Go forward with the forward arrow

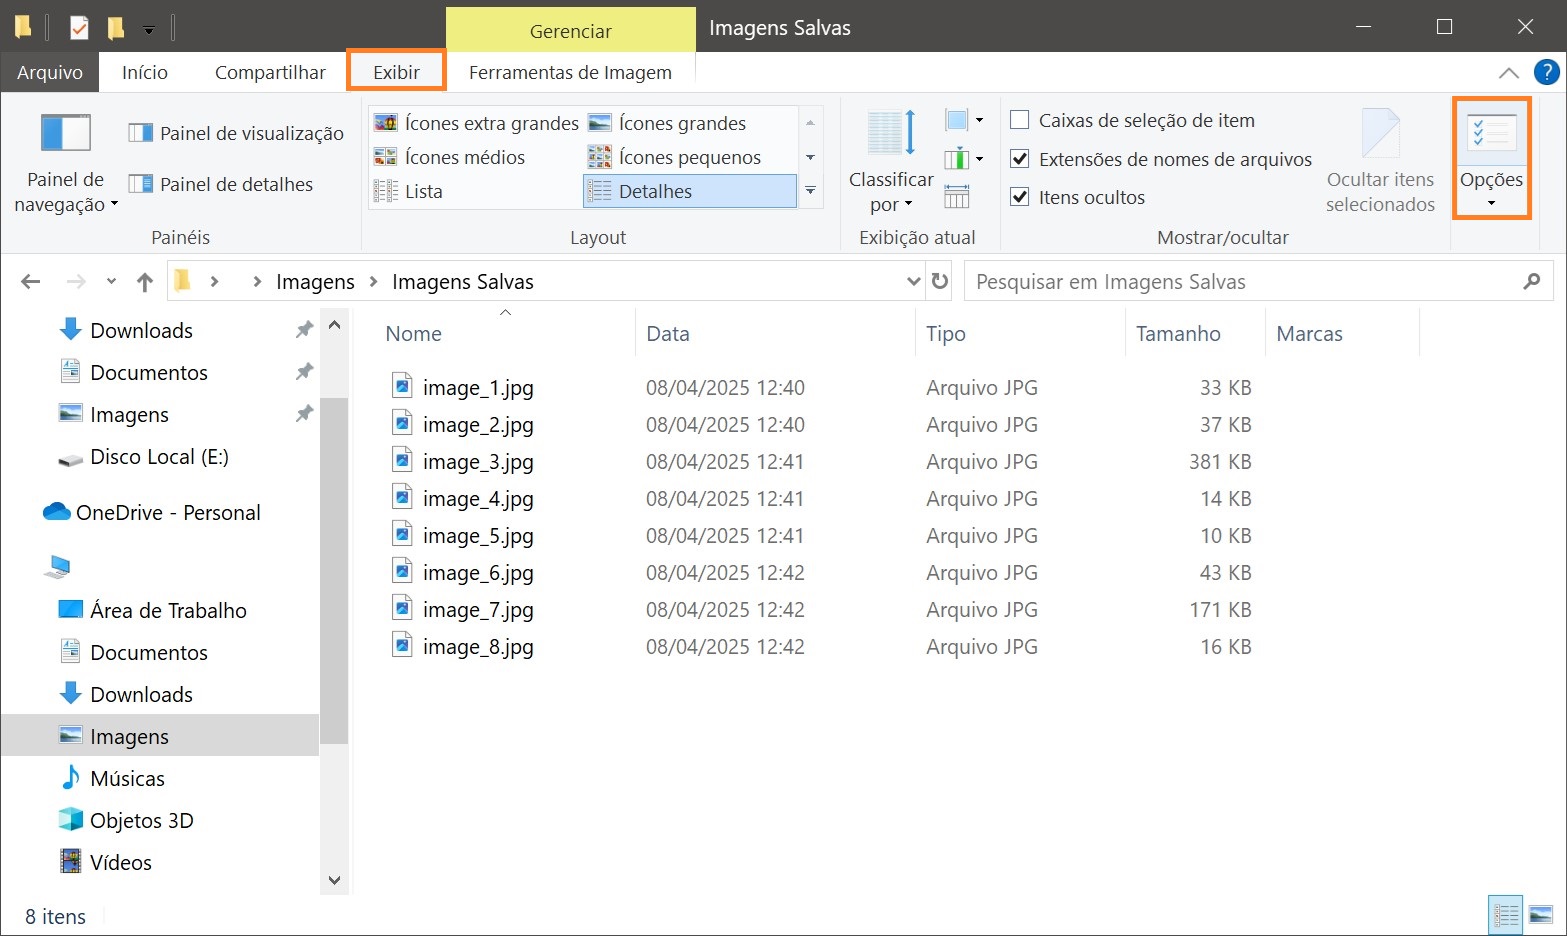[x=76, y=282]
